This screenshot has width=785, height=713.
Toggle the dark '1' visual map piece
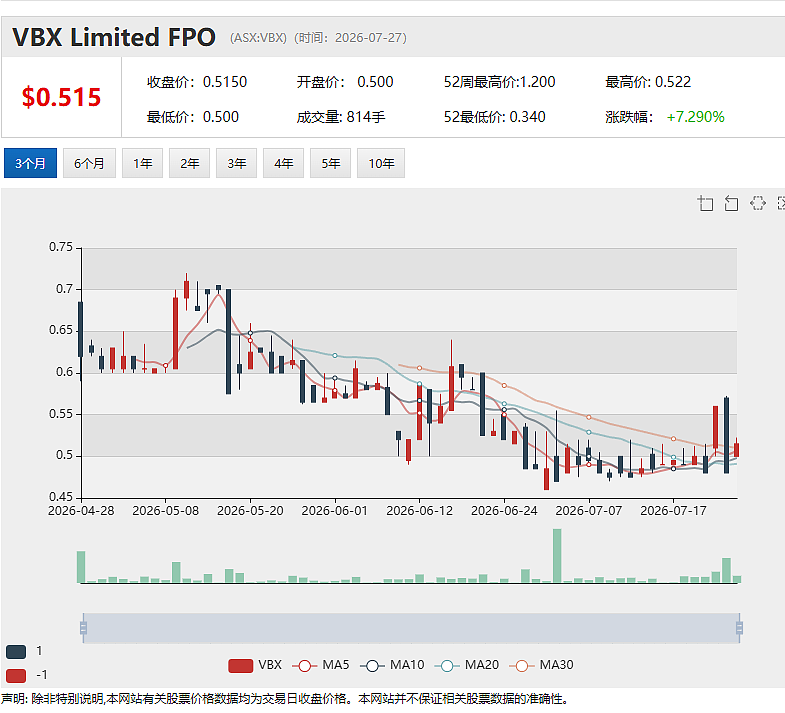click(x=16, y=651)
